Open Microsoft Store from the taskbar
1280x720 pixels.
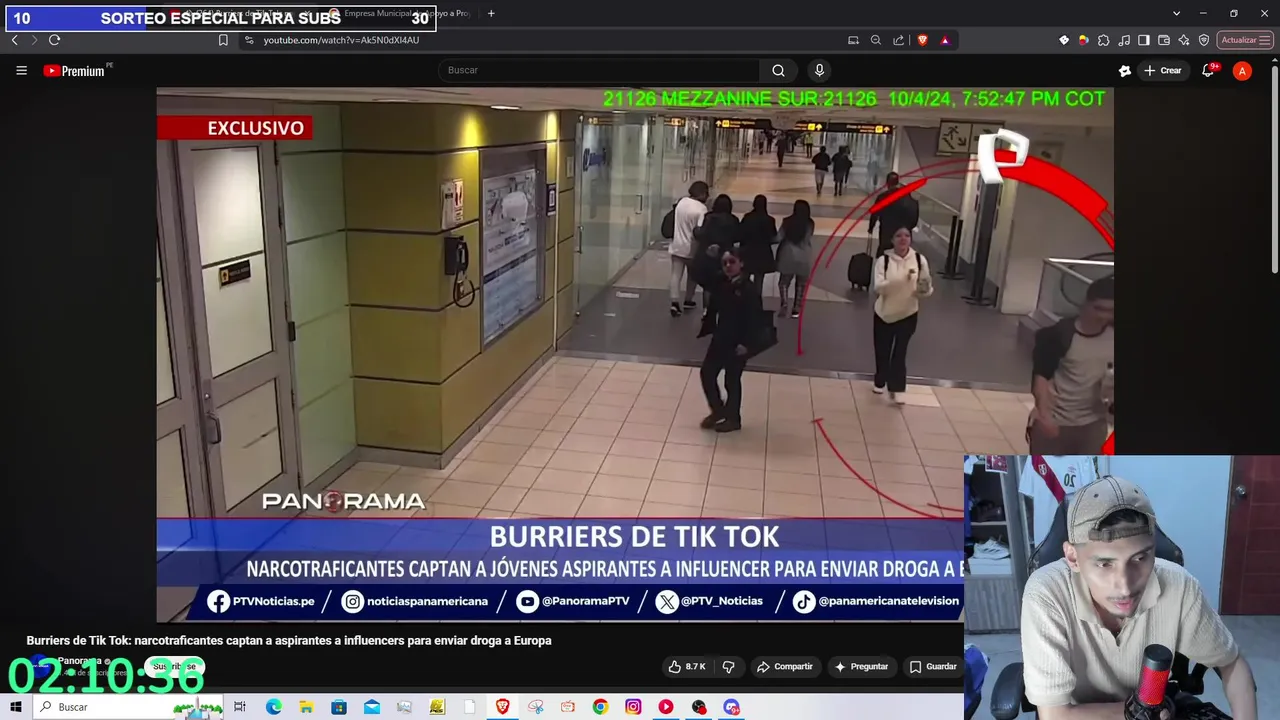point(339,707)
